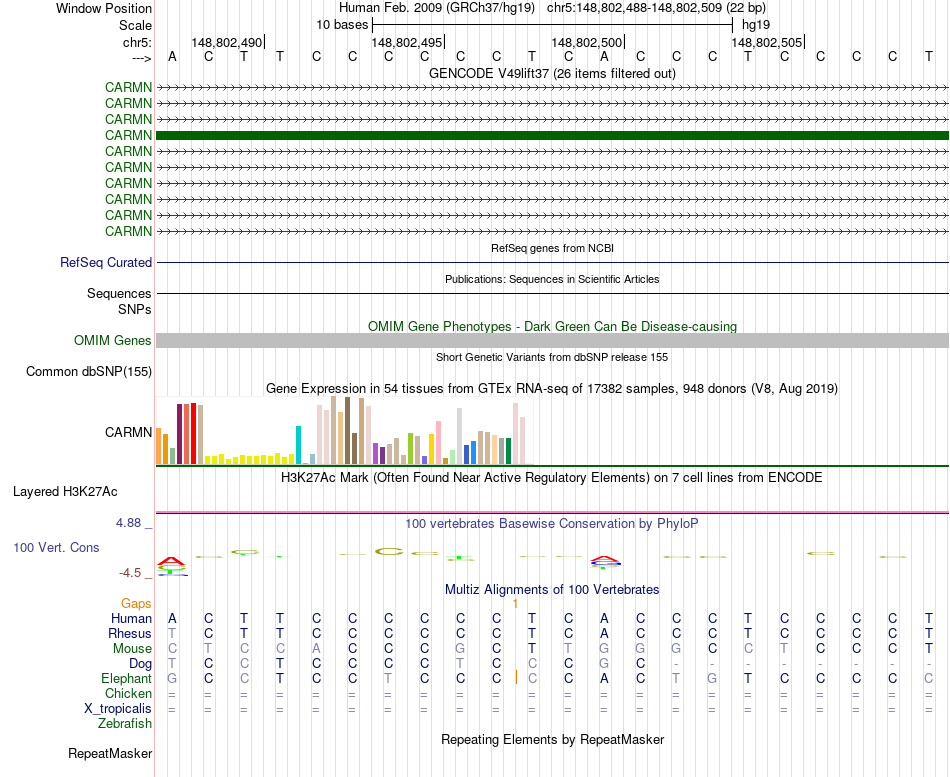Click 'Publications: Sequences in Scientific Articles' heading
This screenshot has height=777, width=950.
coord(552,279)
